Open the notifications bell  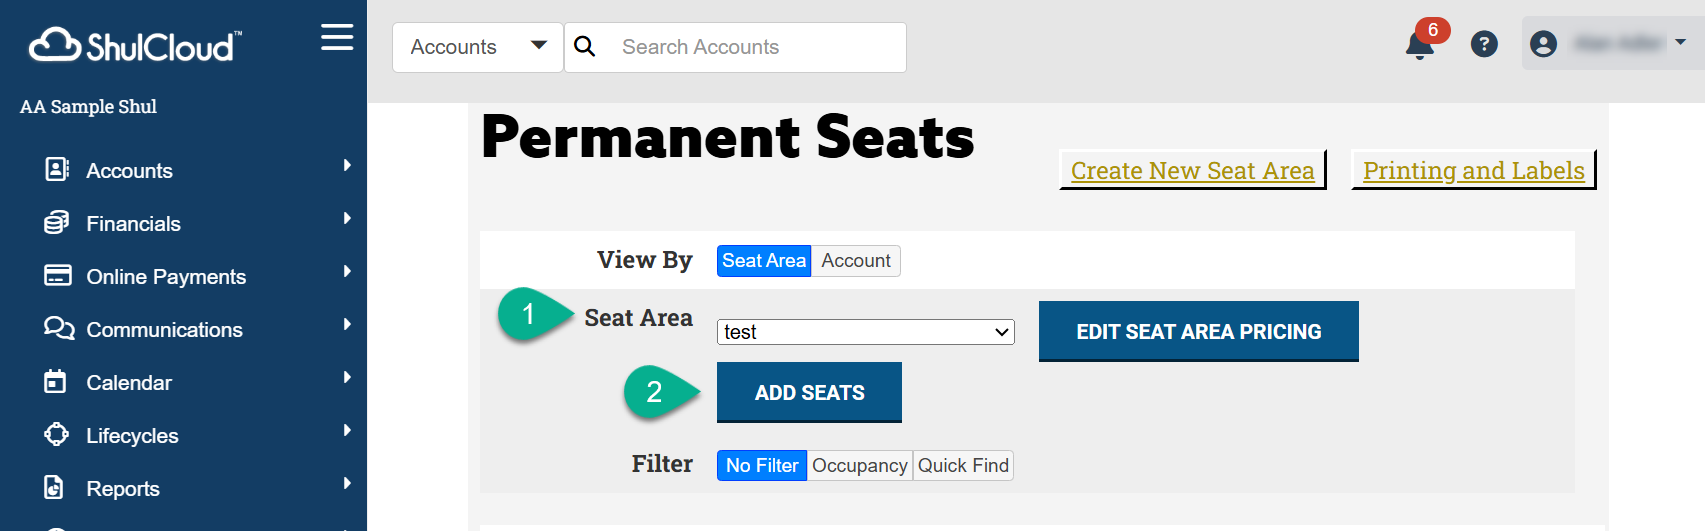(x=1419, y=45)
